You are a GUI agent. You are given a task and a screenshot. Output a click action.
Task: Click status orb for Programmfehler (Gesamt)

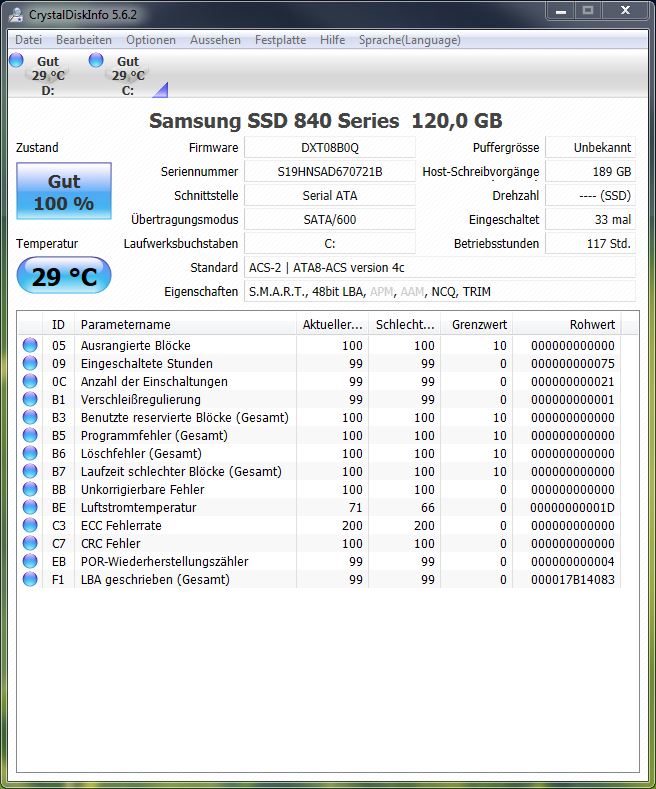tap(30, 435)
